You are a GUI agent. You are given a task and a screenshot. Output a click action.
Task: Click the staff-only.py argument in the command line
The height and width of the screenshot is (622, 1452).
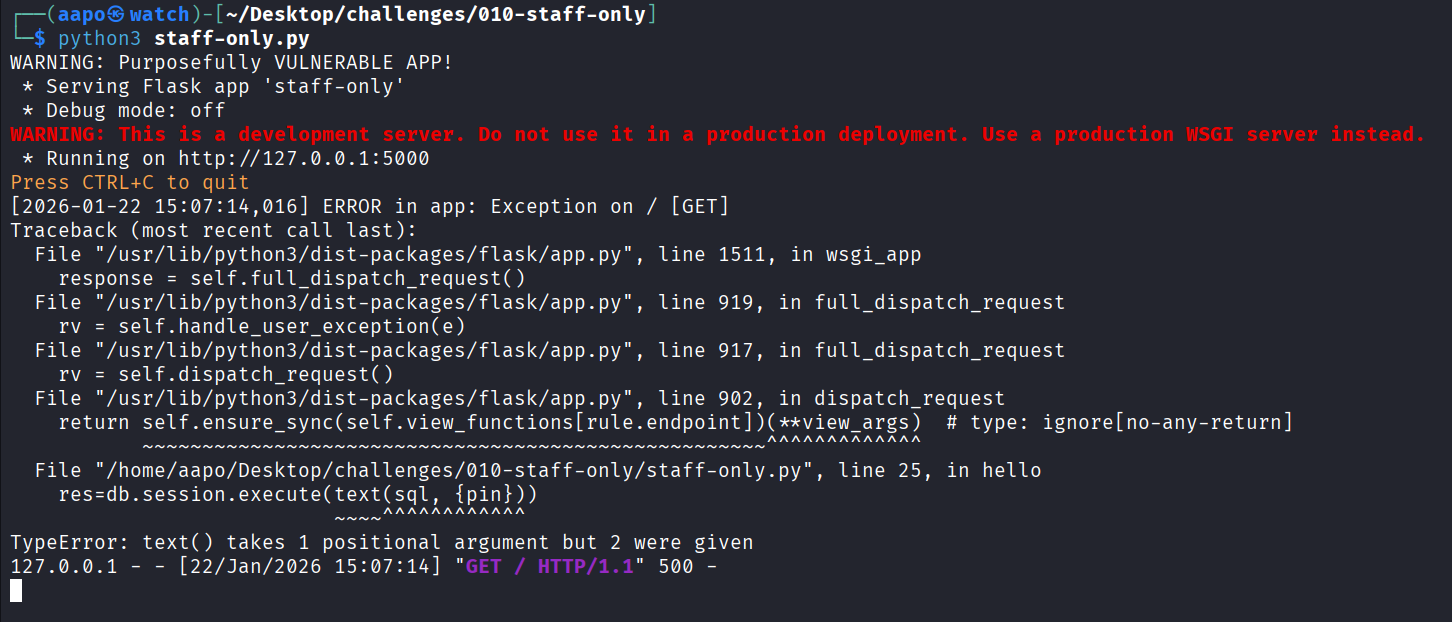click(232, 39)
